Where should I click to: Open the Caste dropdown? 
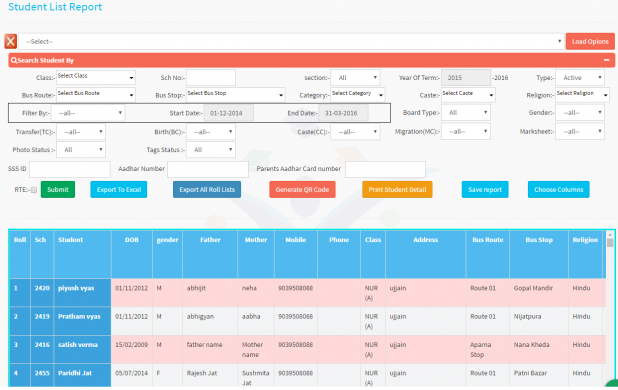coord(468,95)
